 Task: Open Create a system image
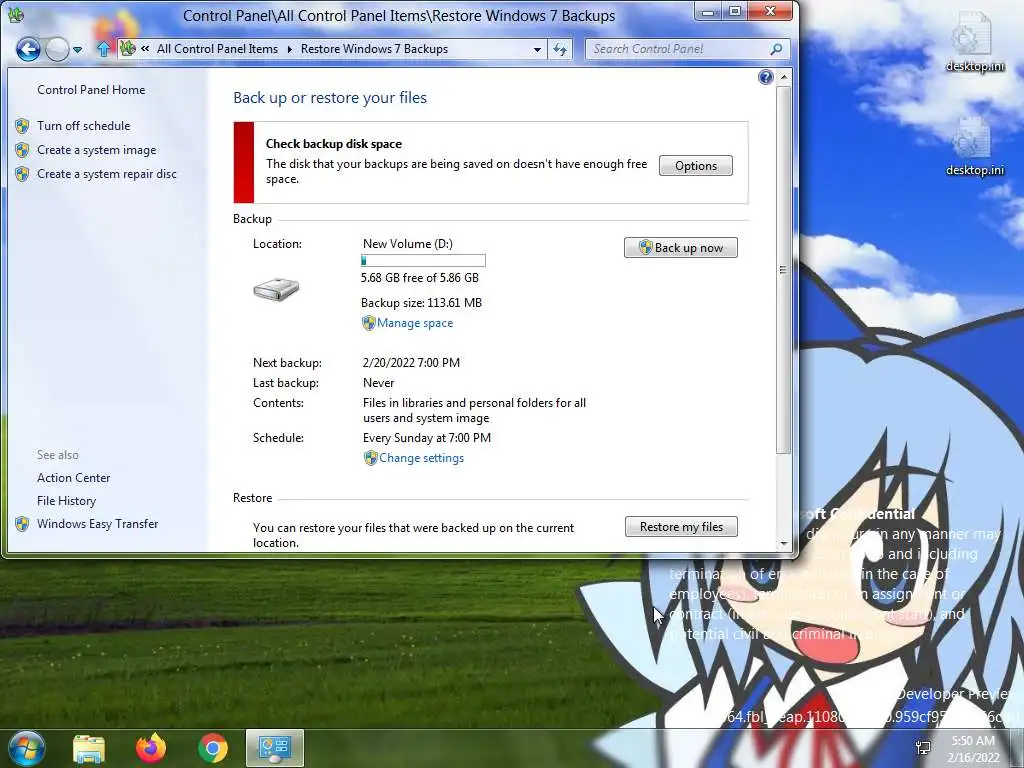(x=97, y=150)
